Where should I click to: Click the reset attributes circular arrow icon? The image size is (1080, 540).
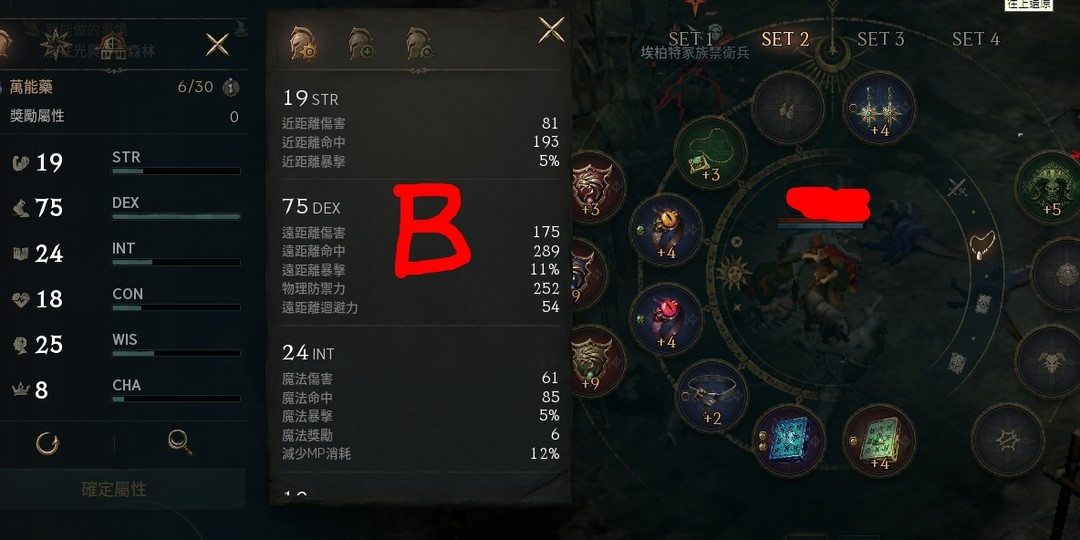click(48, 442)
